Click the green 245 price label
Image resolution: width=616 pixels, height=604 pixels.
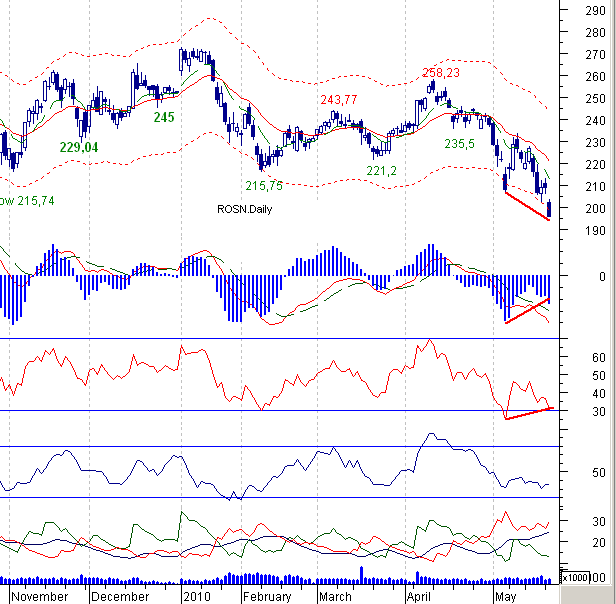164,117
